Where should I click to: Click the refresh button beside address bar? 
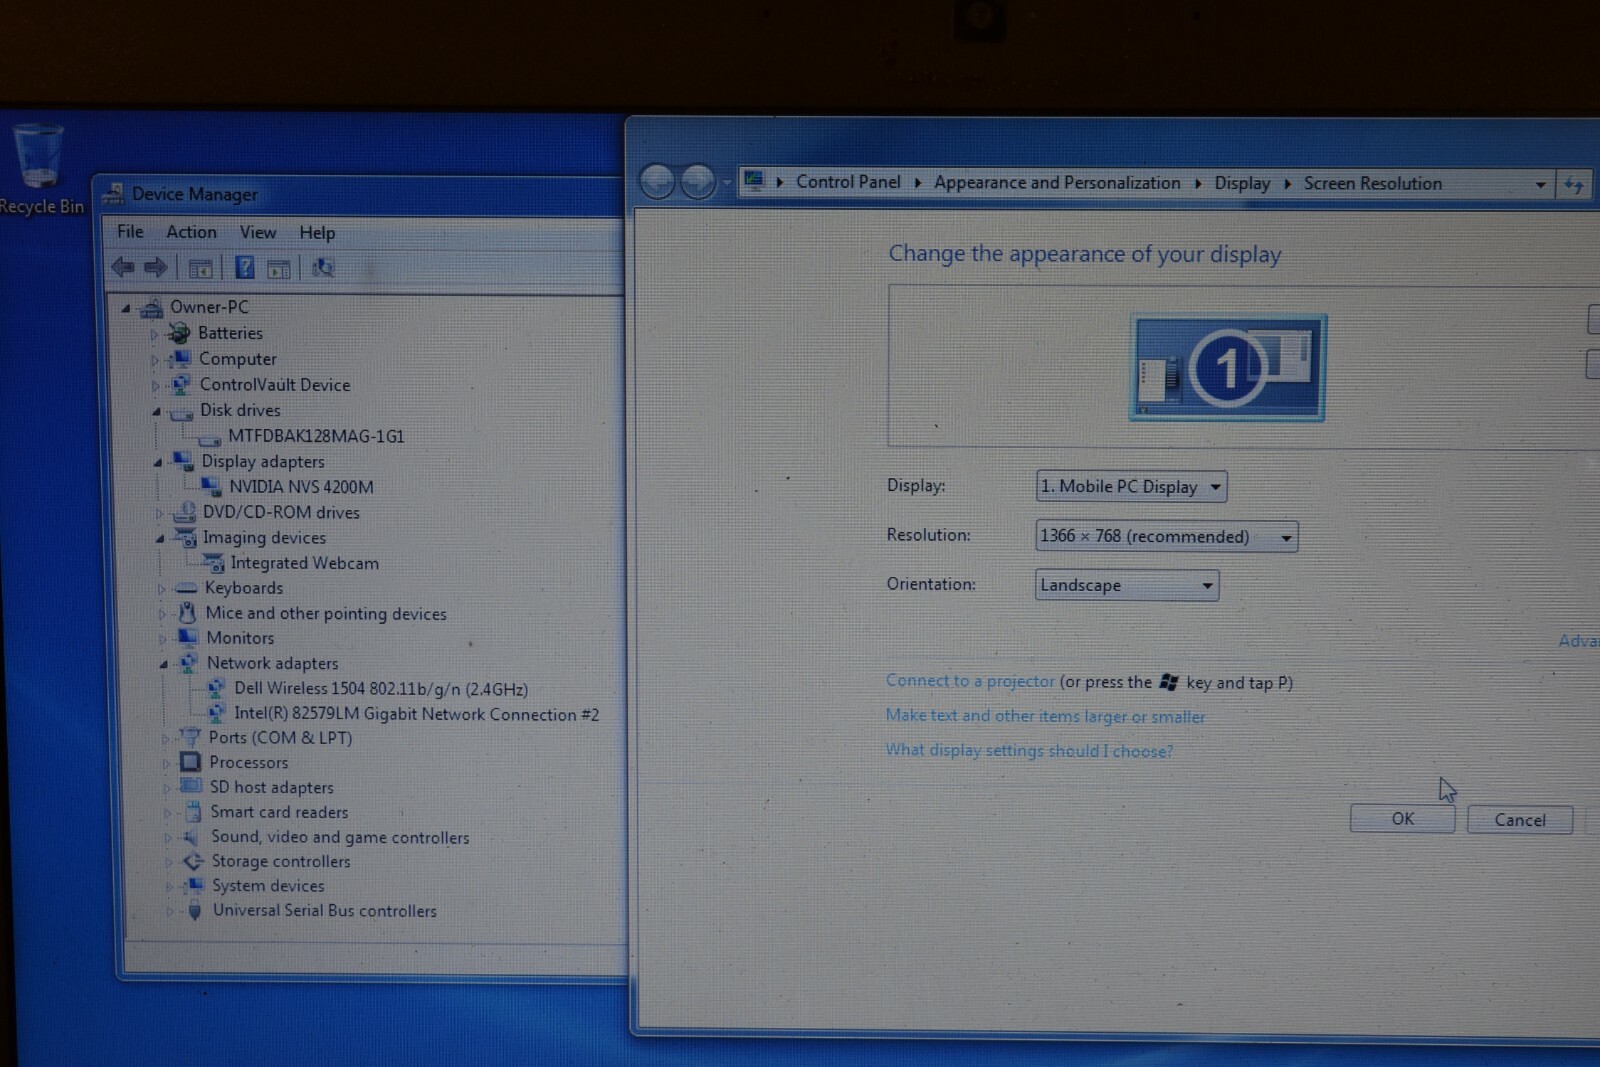(1574, 185)
